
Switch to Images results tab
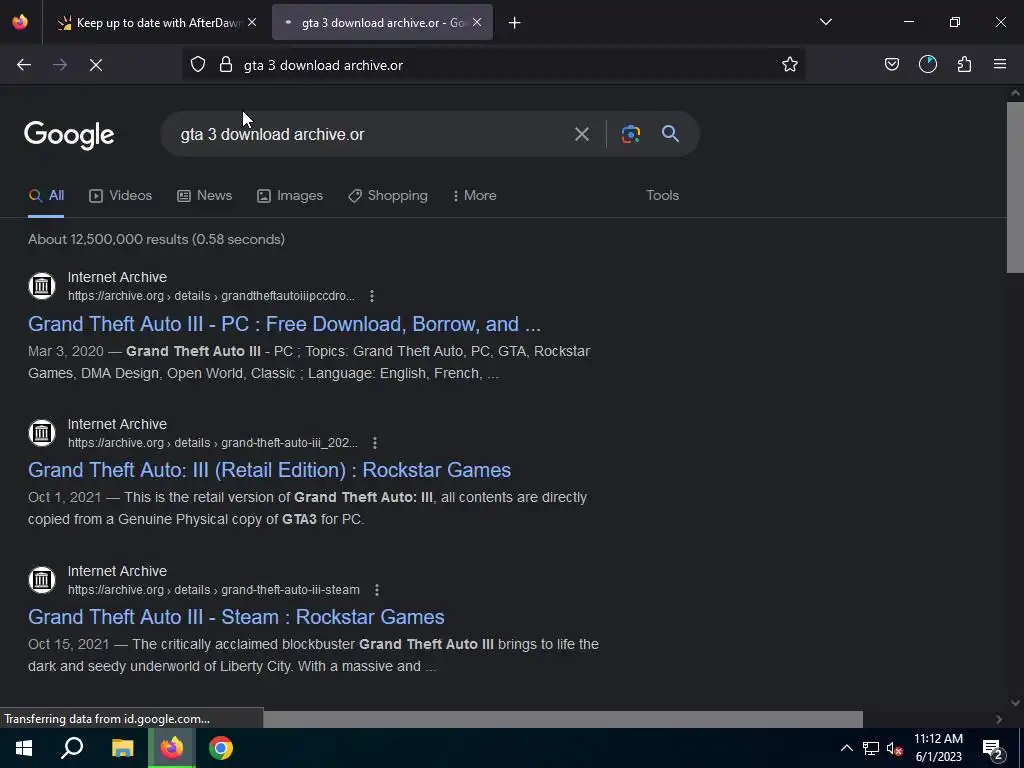(x=290, y=196)
